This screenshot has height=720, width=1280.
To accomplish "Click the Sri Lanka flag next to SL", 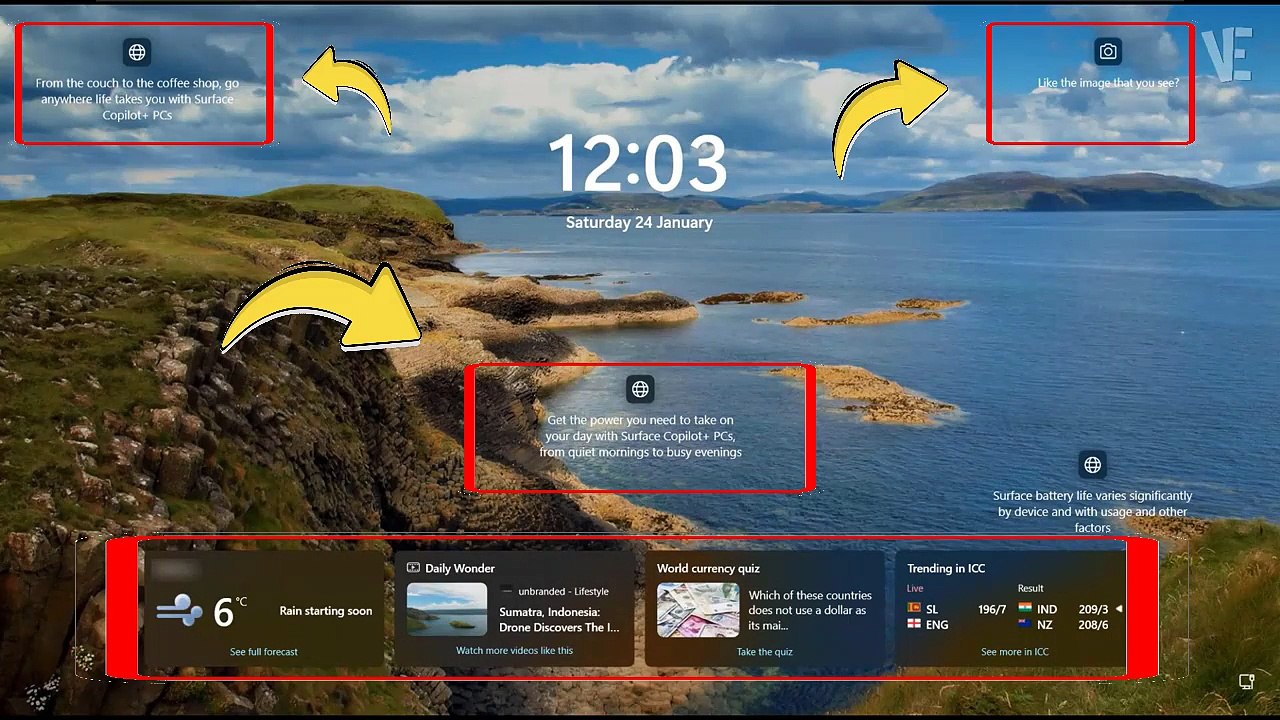I will [913, 608].
